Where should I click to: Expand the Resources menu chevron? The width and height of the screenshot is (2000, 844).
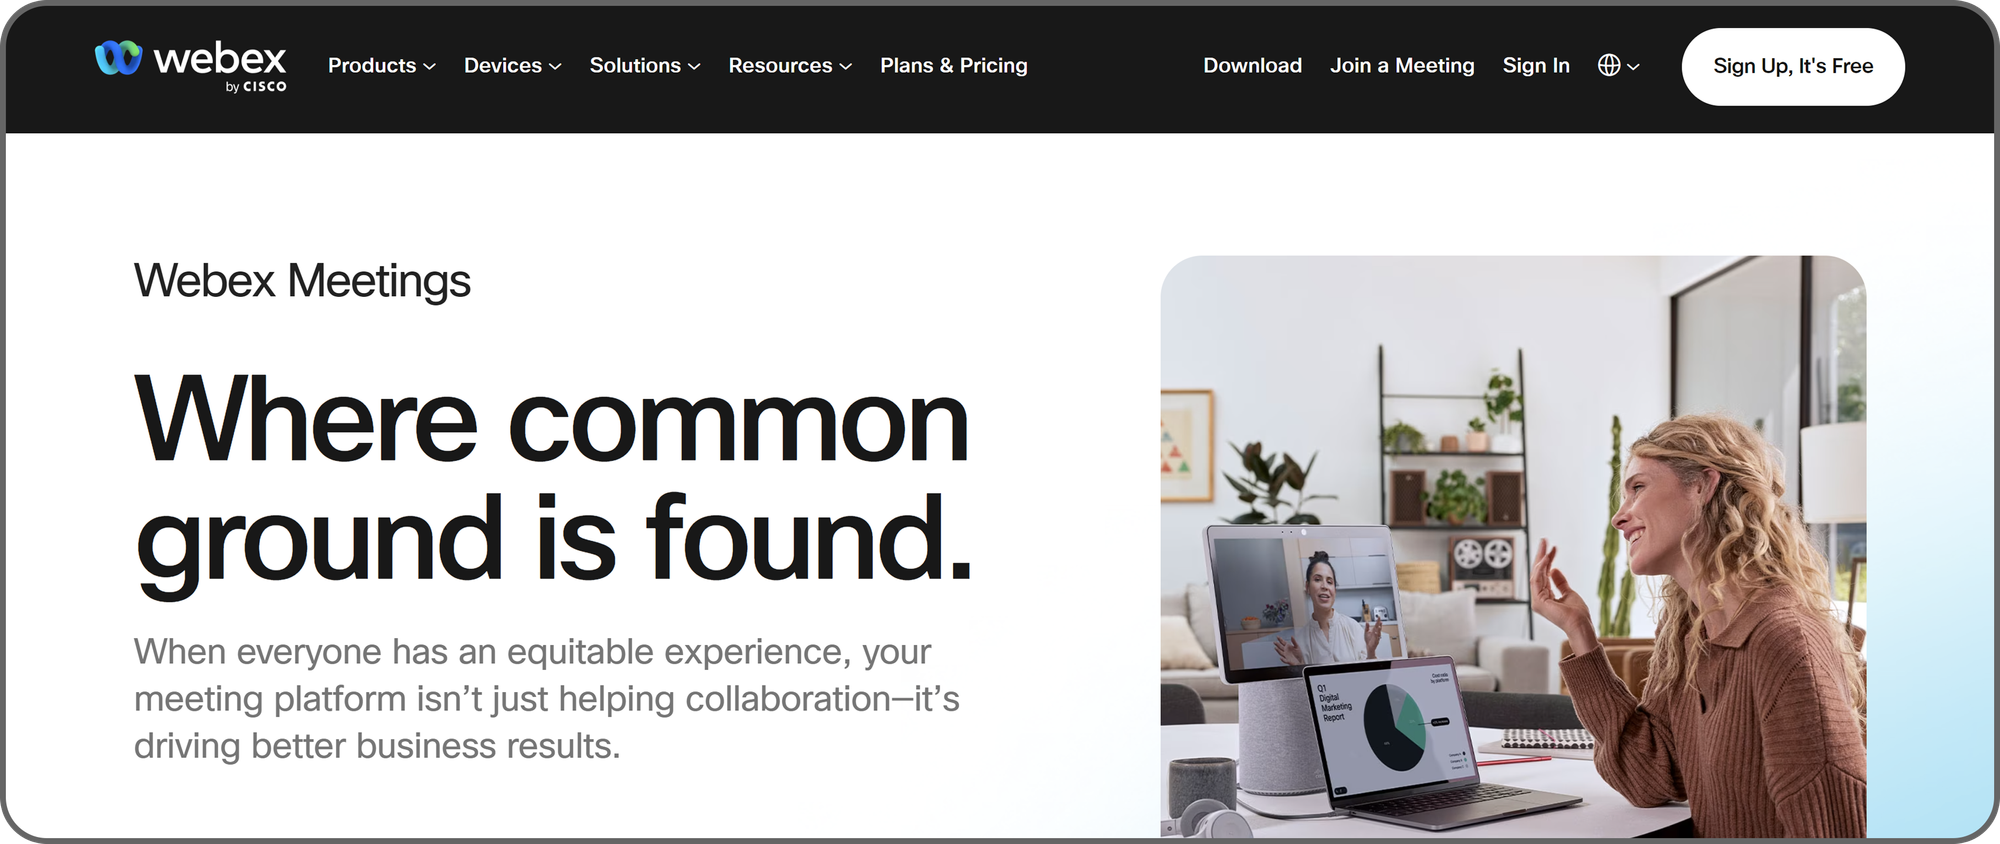click(846, 67)
